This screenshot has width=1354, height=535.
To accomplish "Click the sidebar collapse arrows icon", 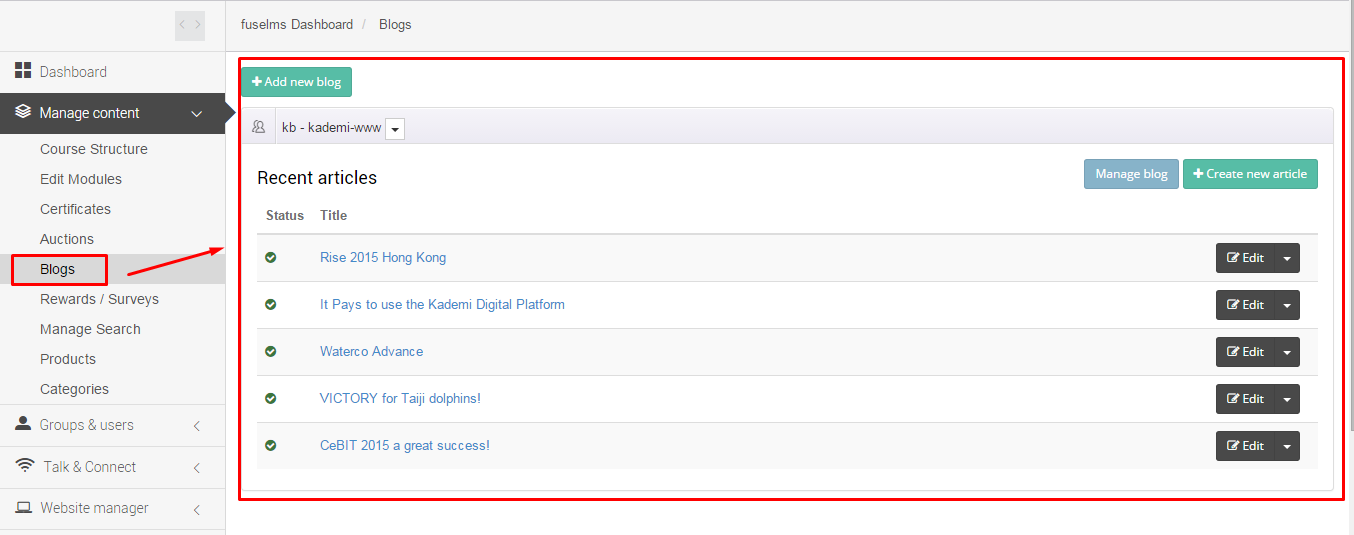I will (189, 25).
